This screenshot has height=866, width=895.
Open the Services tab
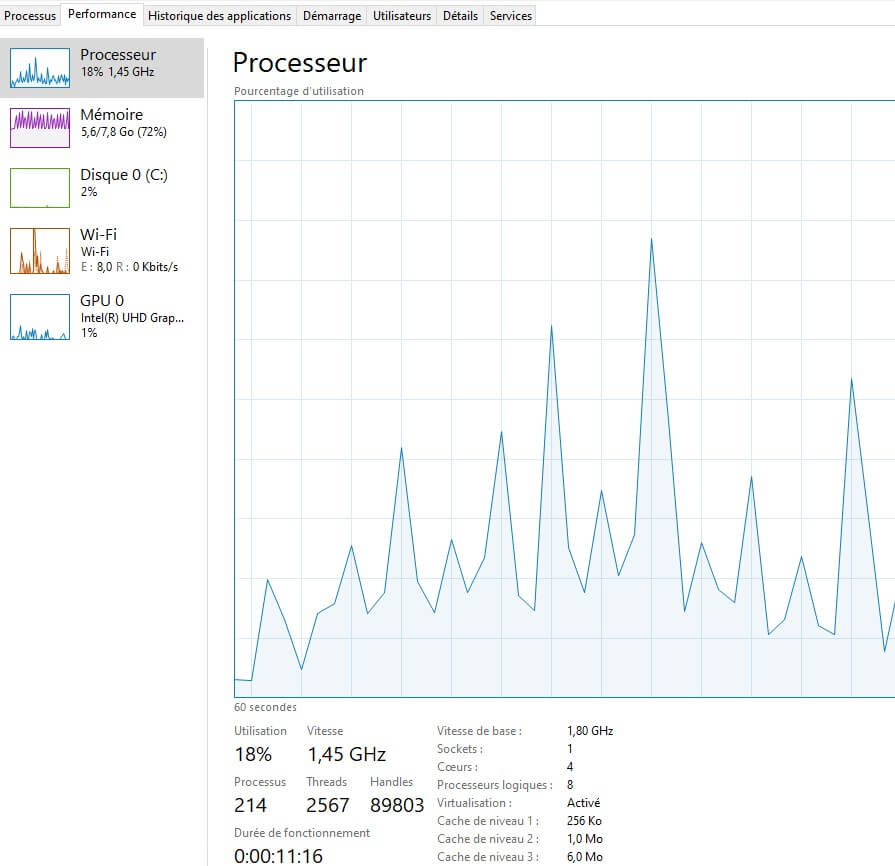click(510, 16)
